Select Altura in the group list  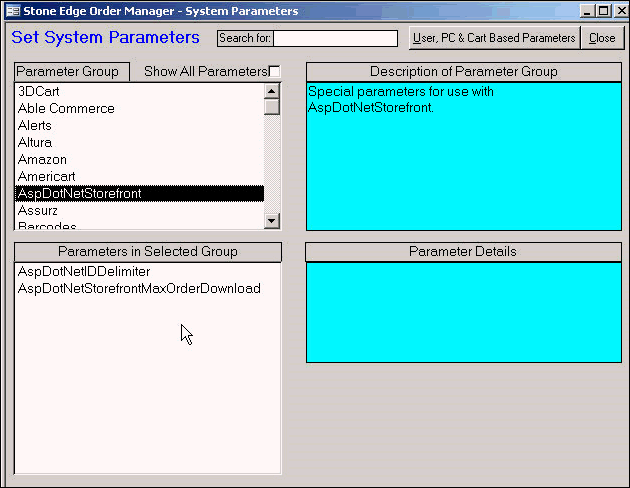[x=139, y=143]
